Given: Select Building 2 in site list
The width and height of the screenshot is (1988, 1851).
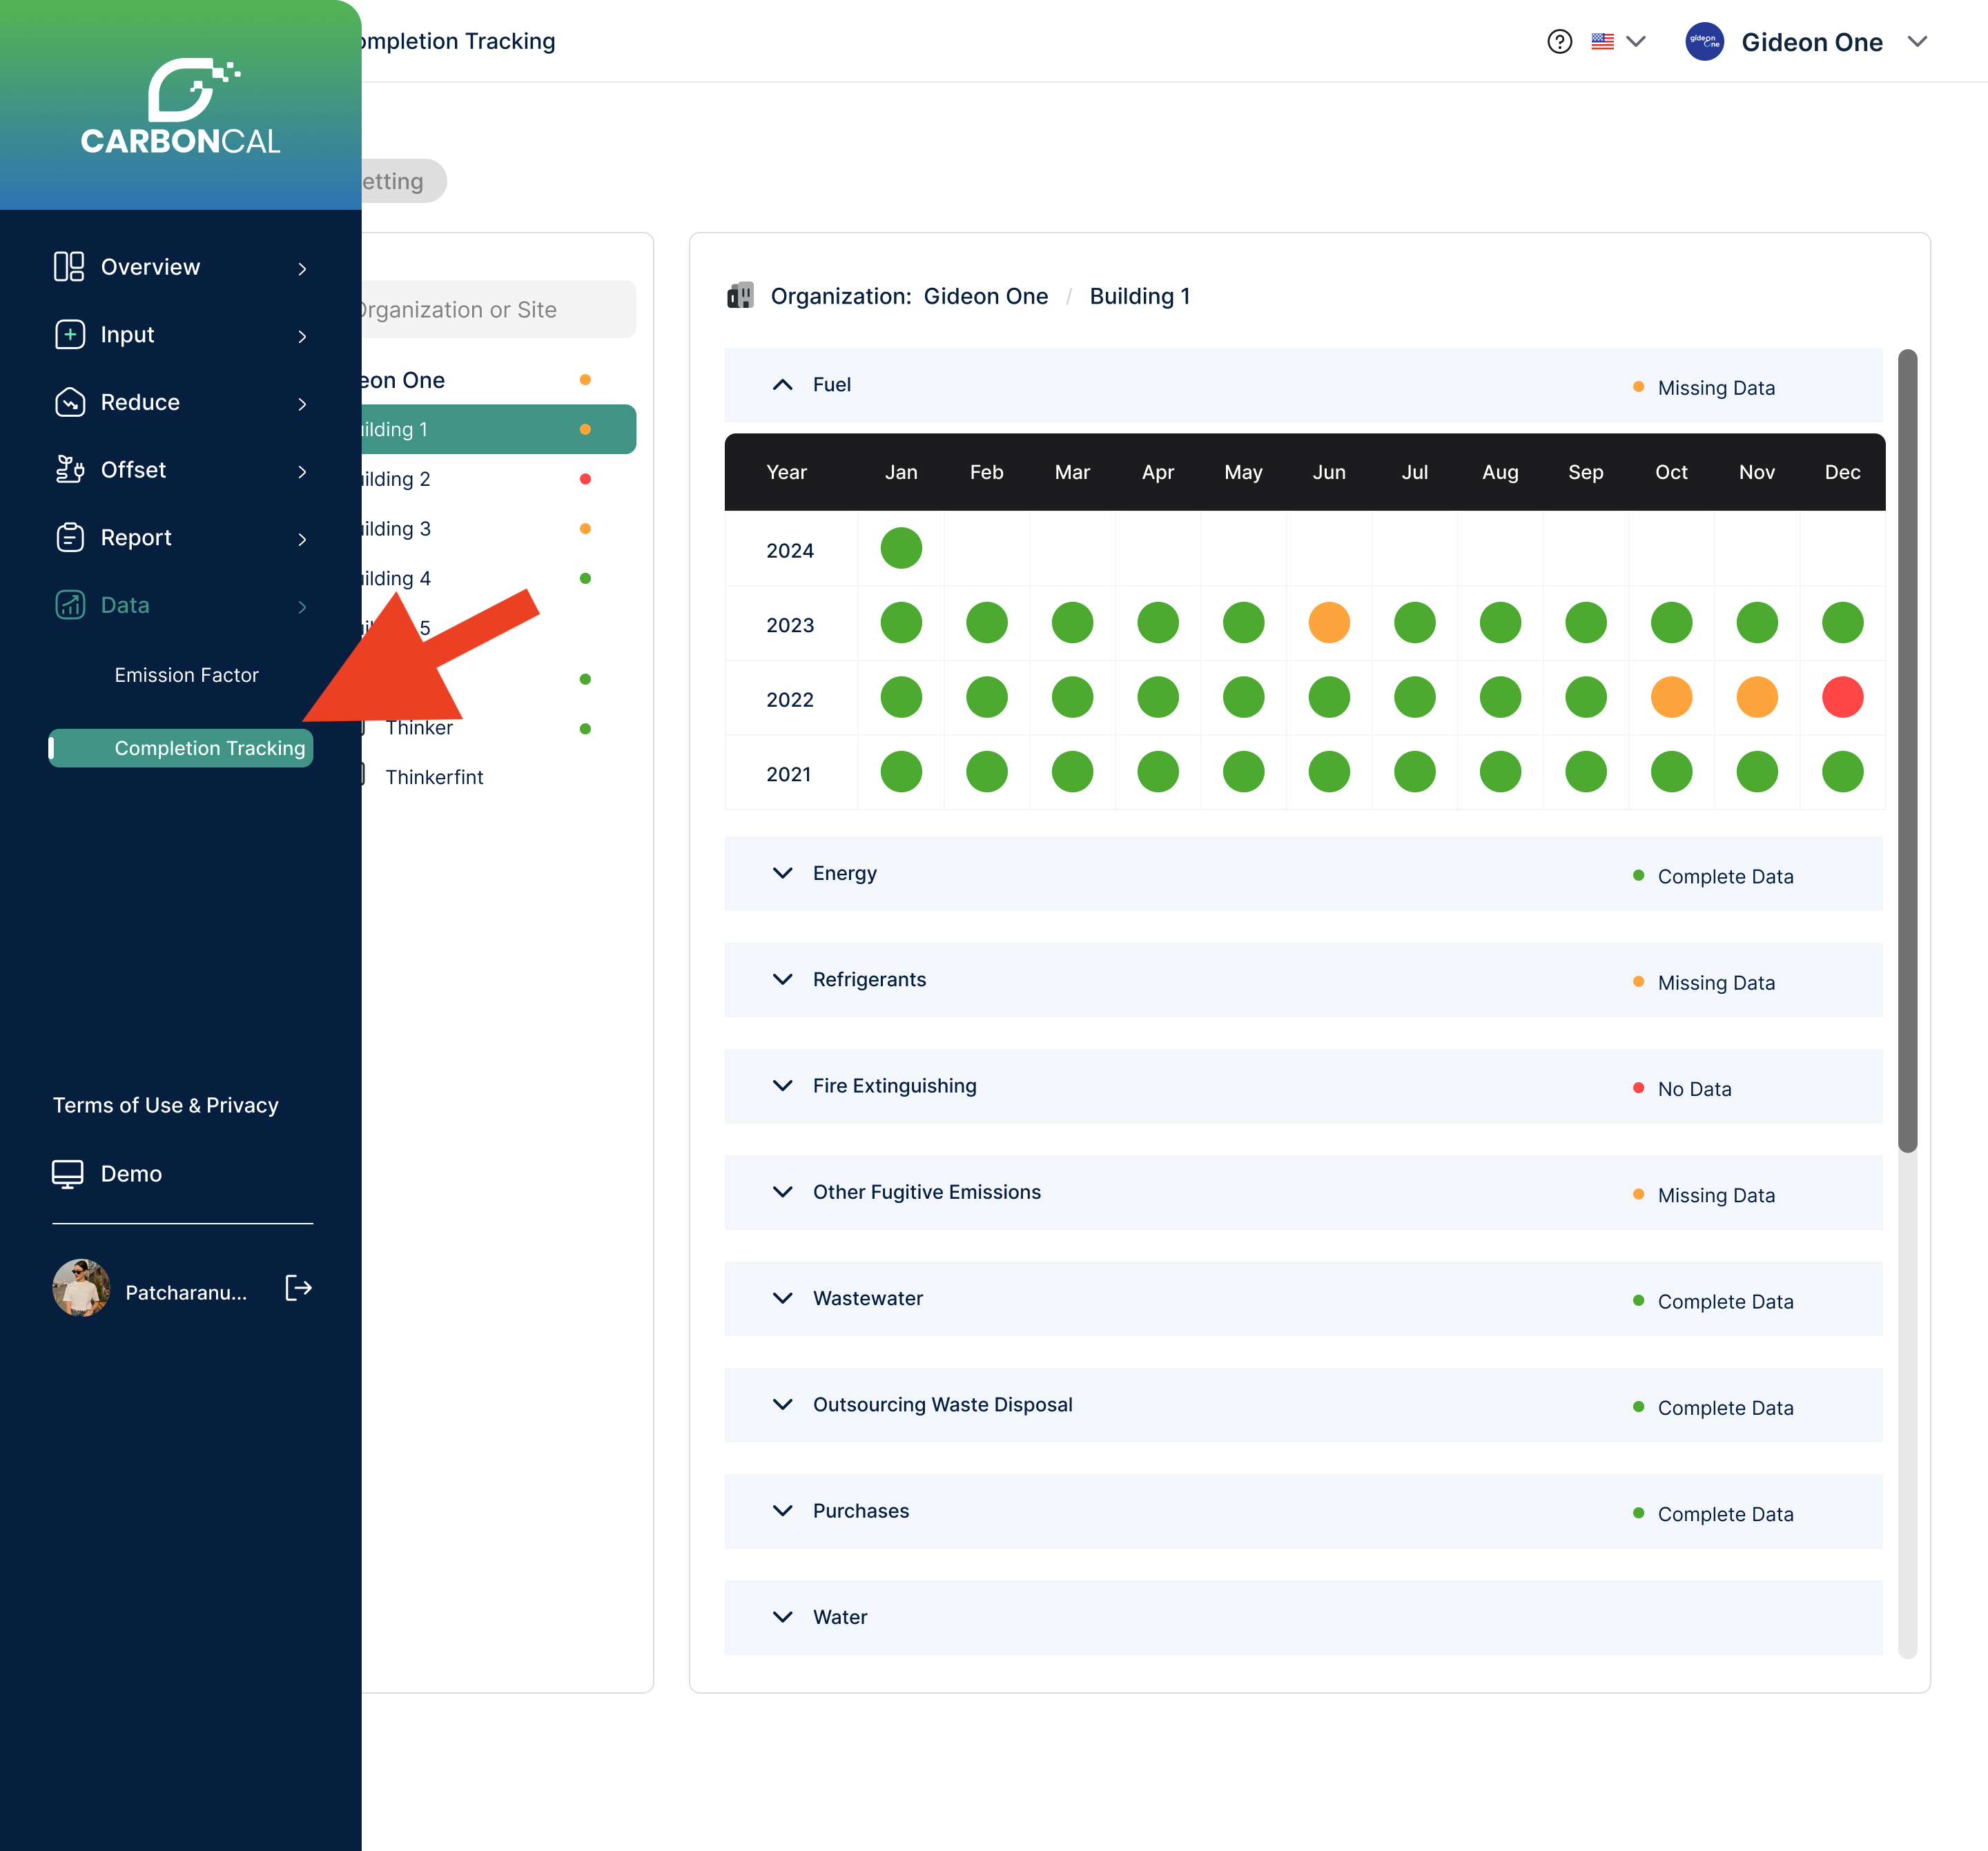Looking at the screenshot, I should pos(398,479).
